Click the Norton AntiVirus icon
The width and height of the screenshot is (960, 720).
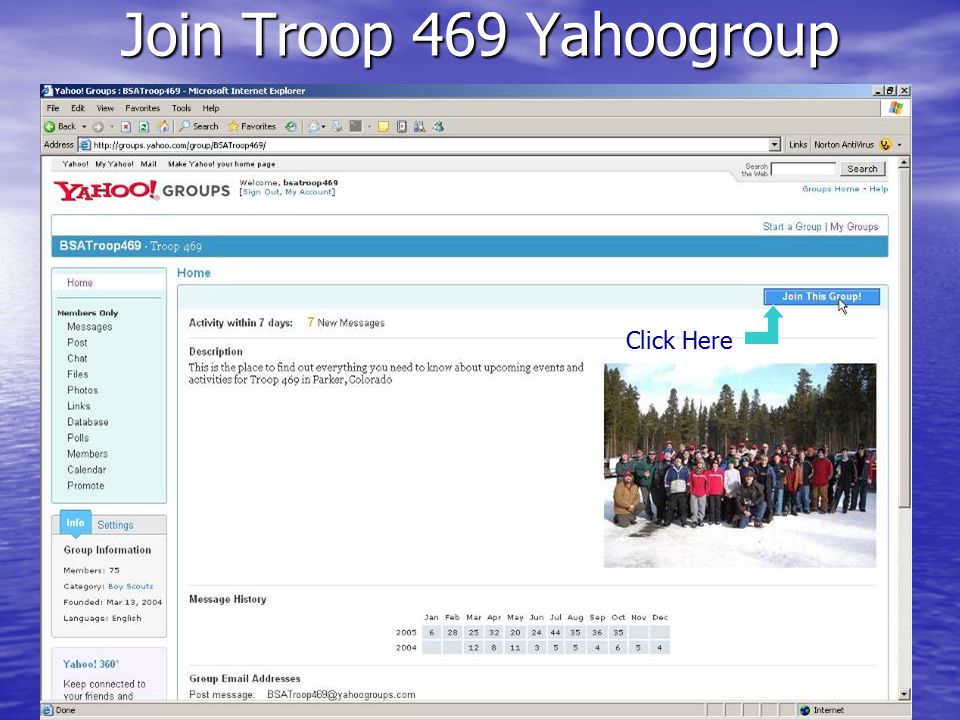[x=885, y=144]
